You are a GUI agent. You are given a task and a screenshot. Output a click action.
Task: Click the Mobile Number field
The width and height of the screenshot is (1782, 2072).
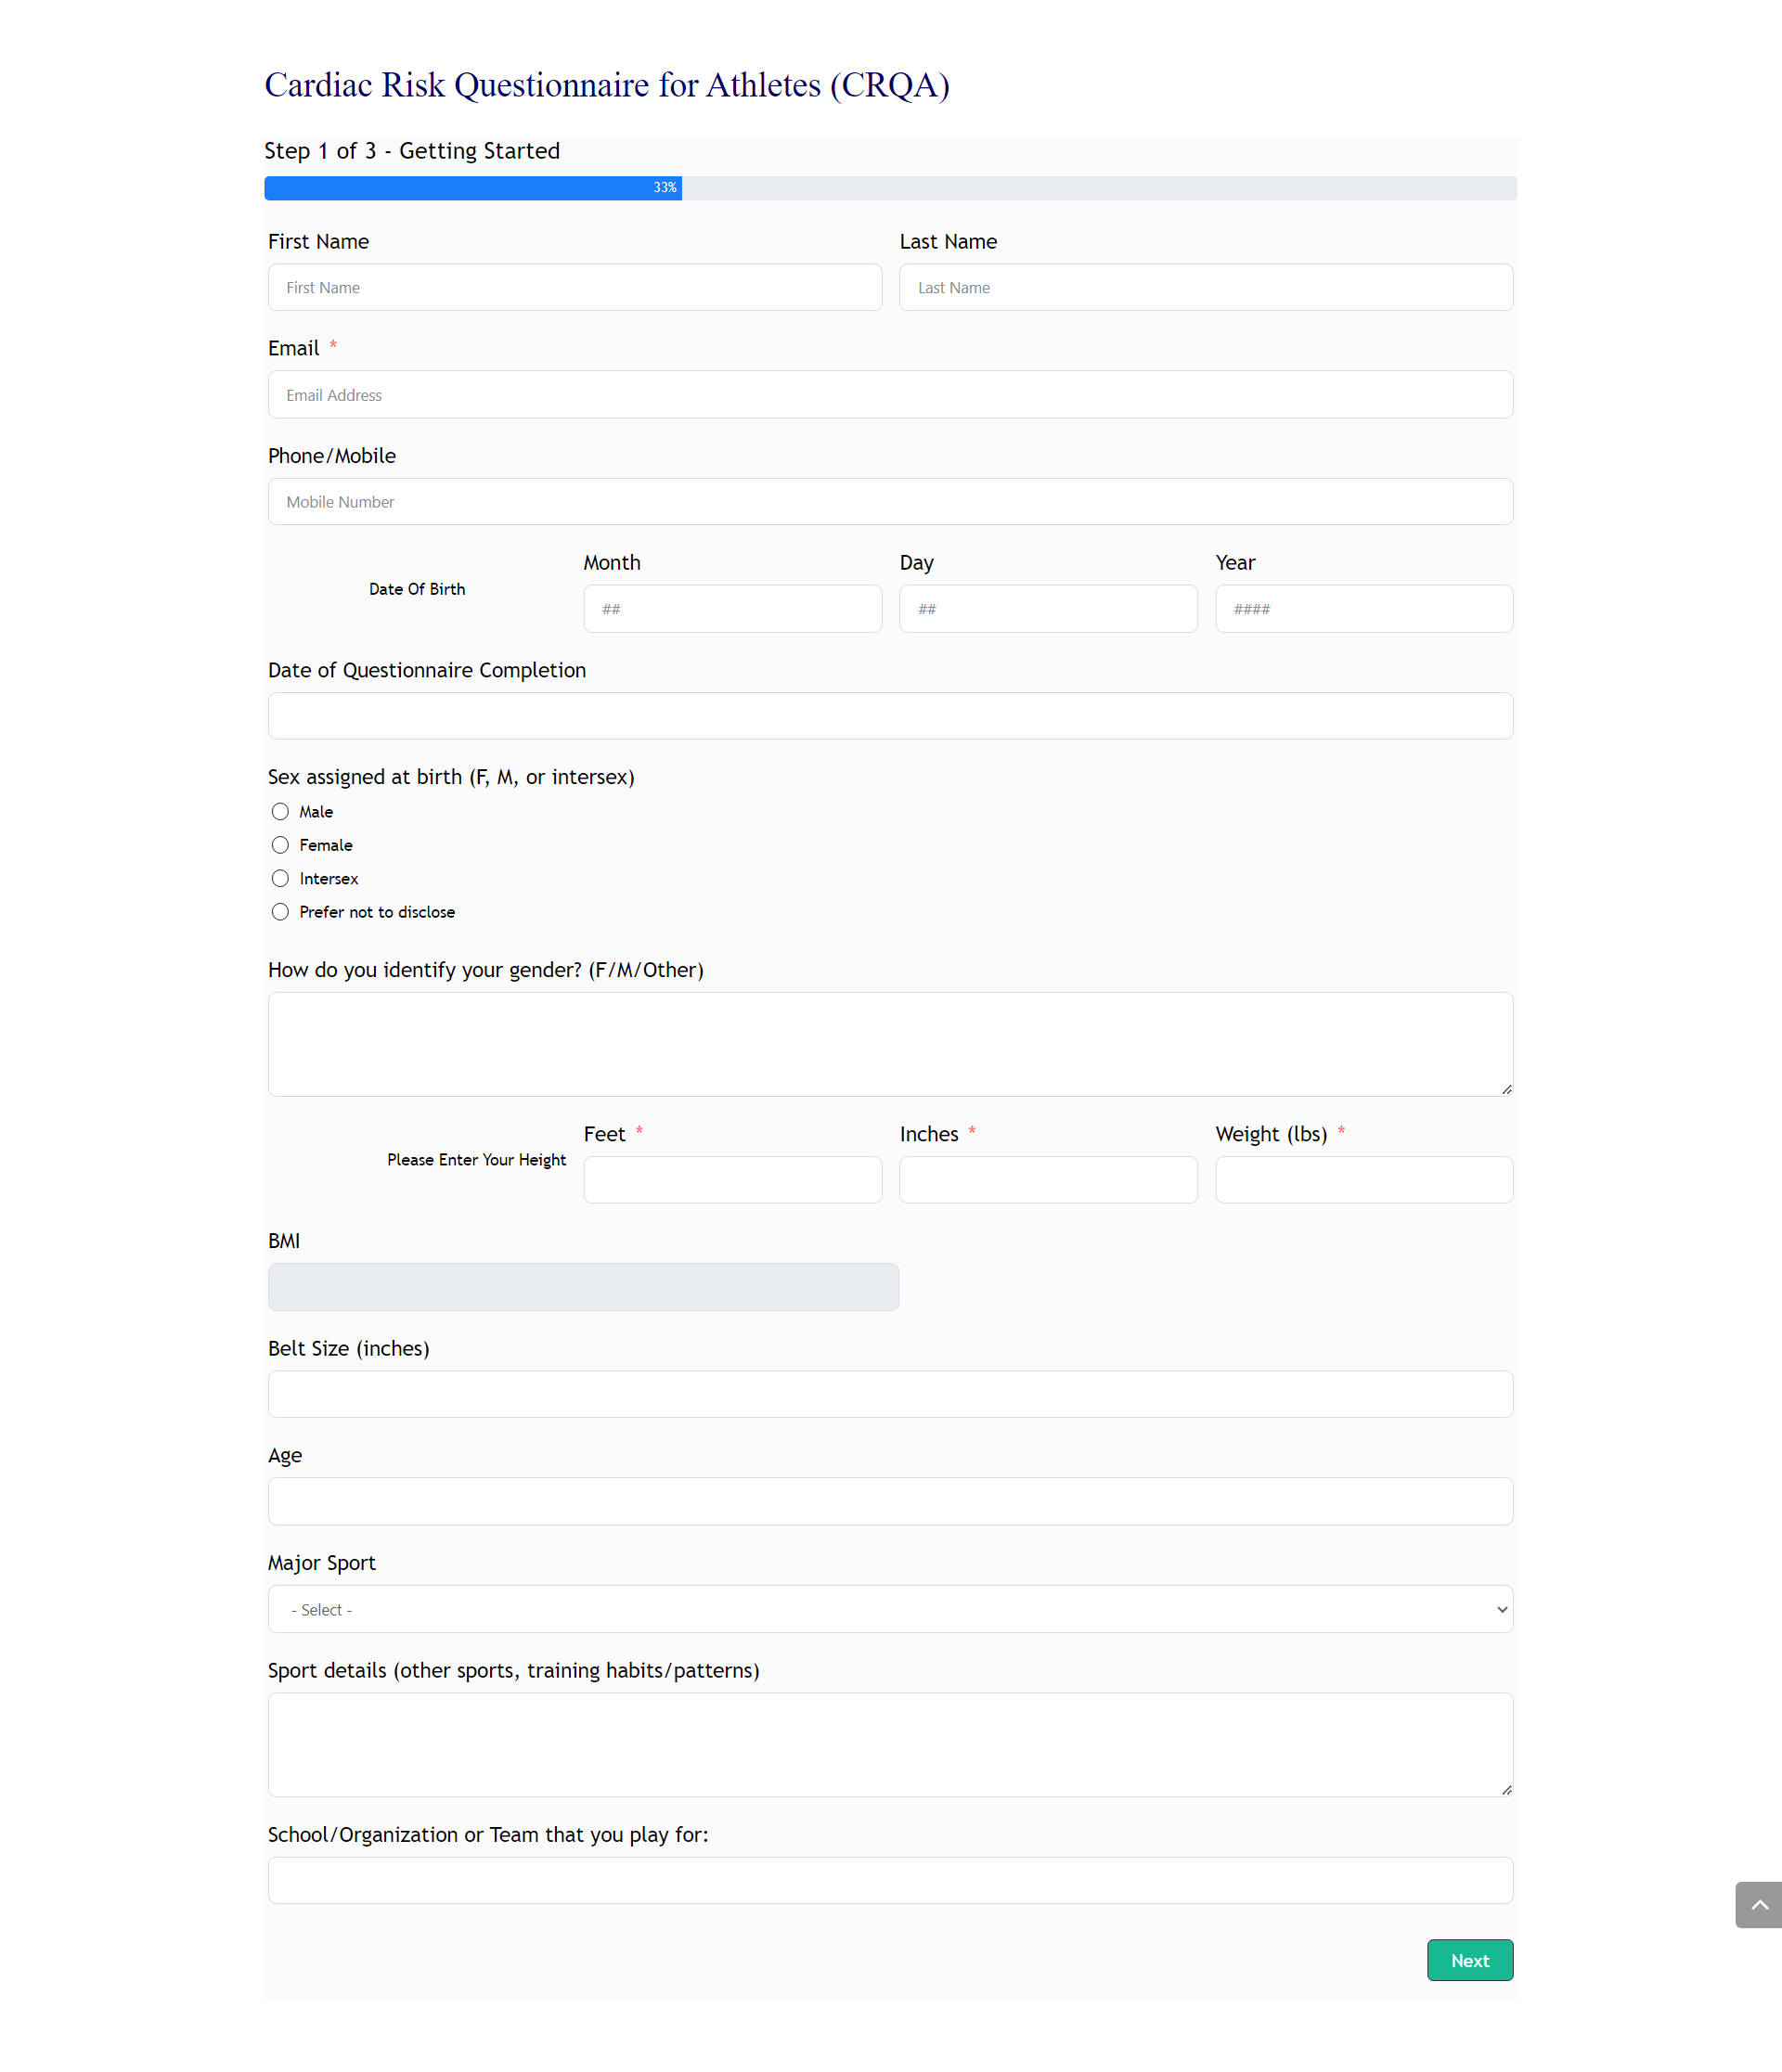click(890, 502)
